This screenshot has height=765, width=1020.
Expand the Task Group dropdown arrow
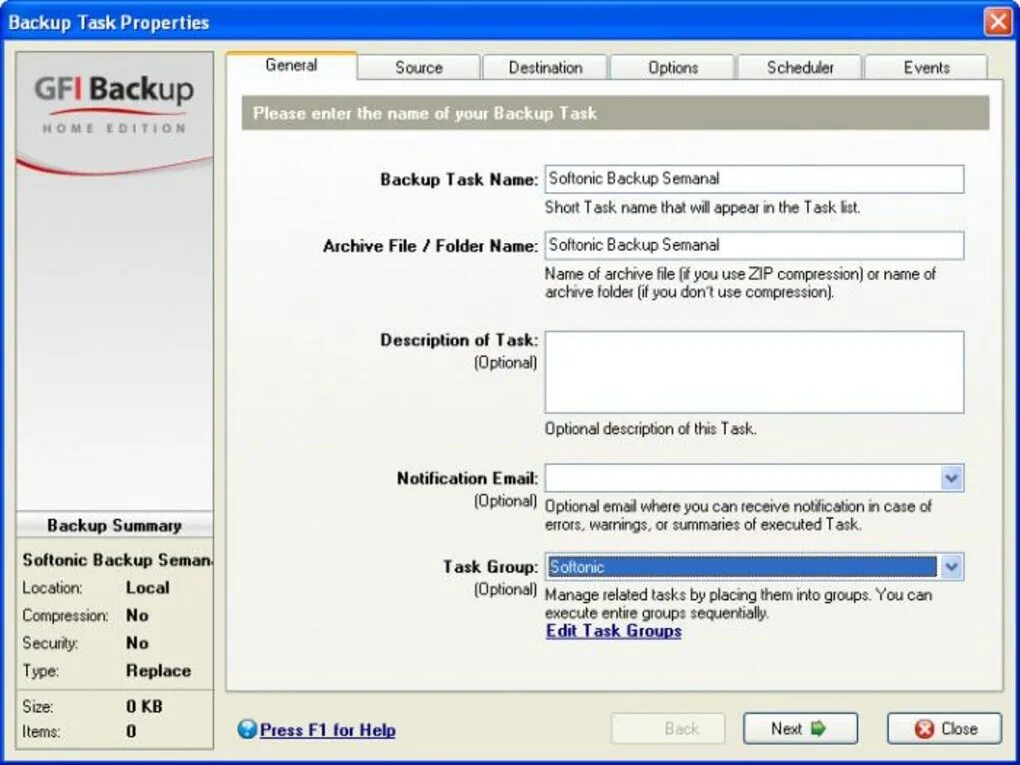(951, 567)
